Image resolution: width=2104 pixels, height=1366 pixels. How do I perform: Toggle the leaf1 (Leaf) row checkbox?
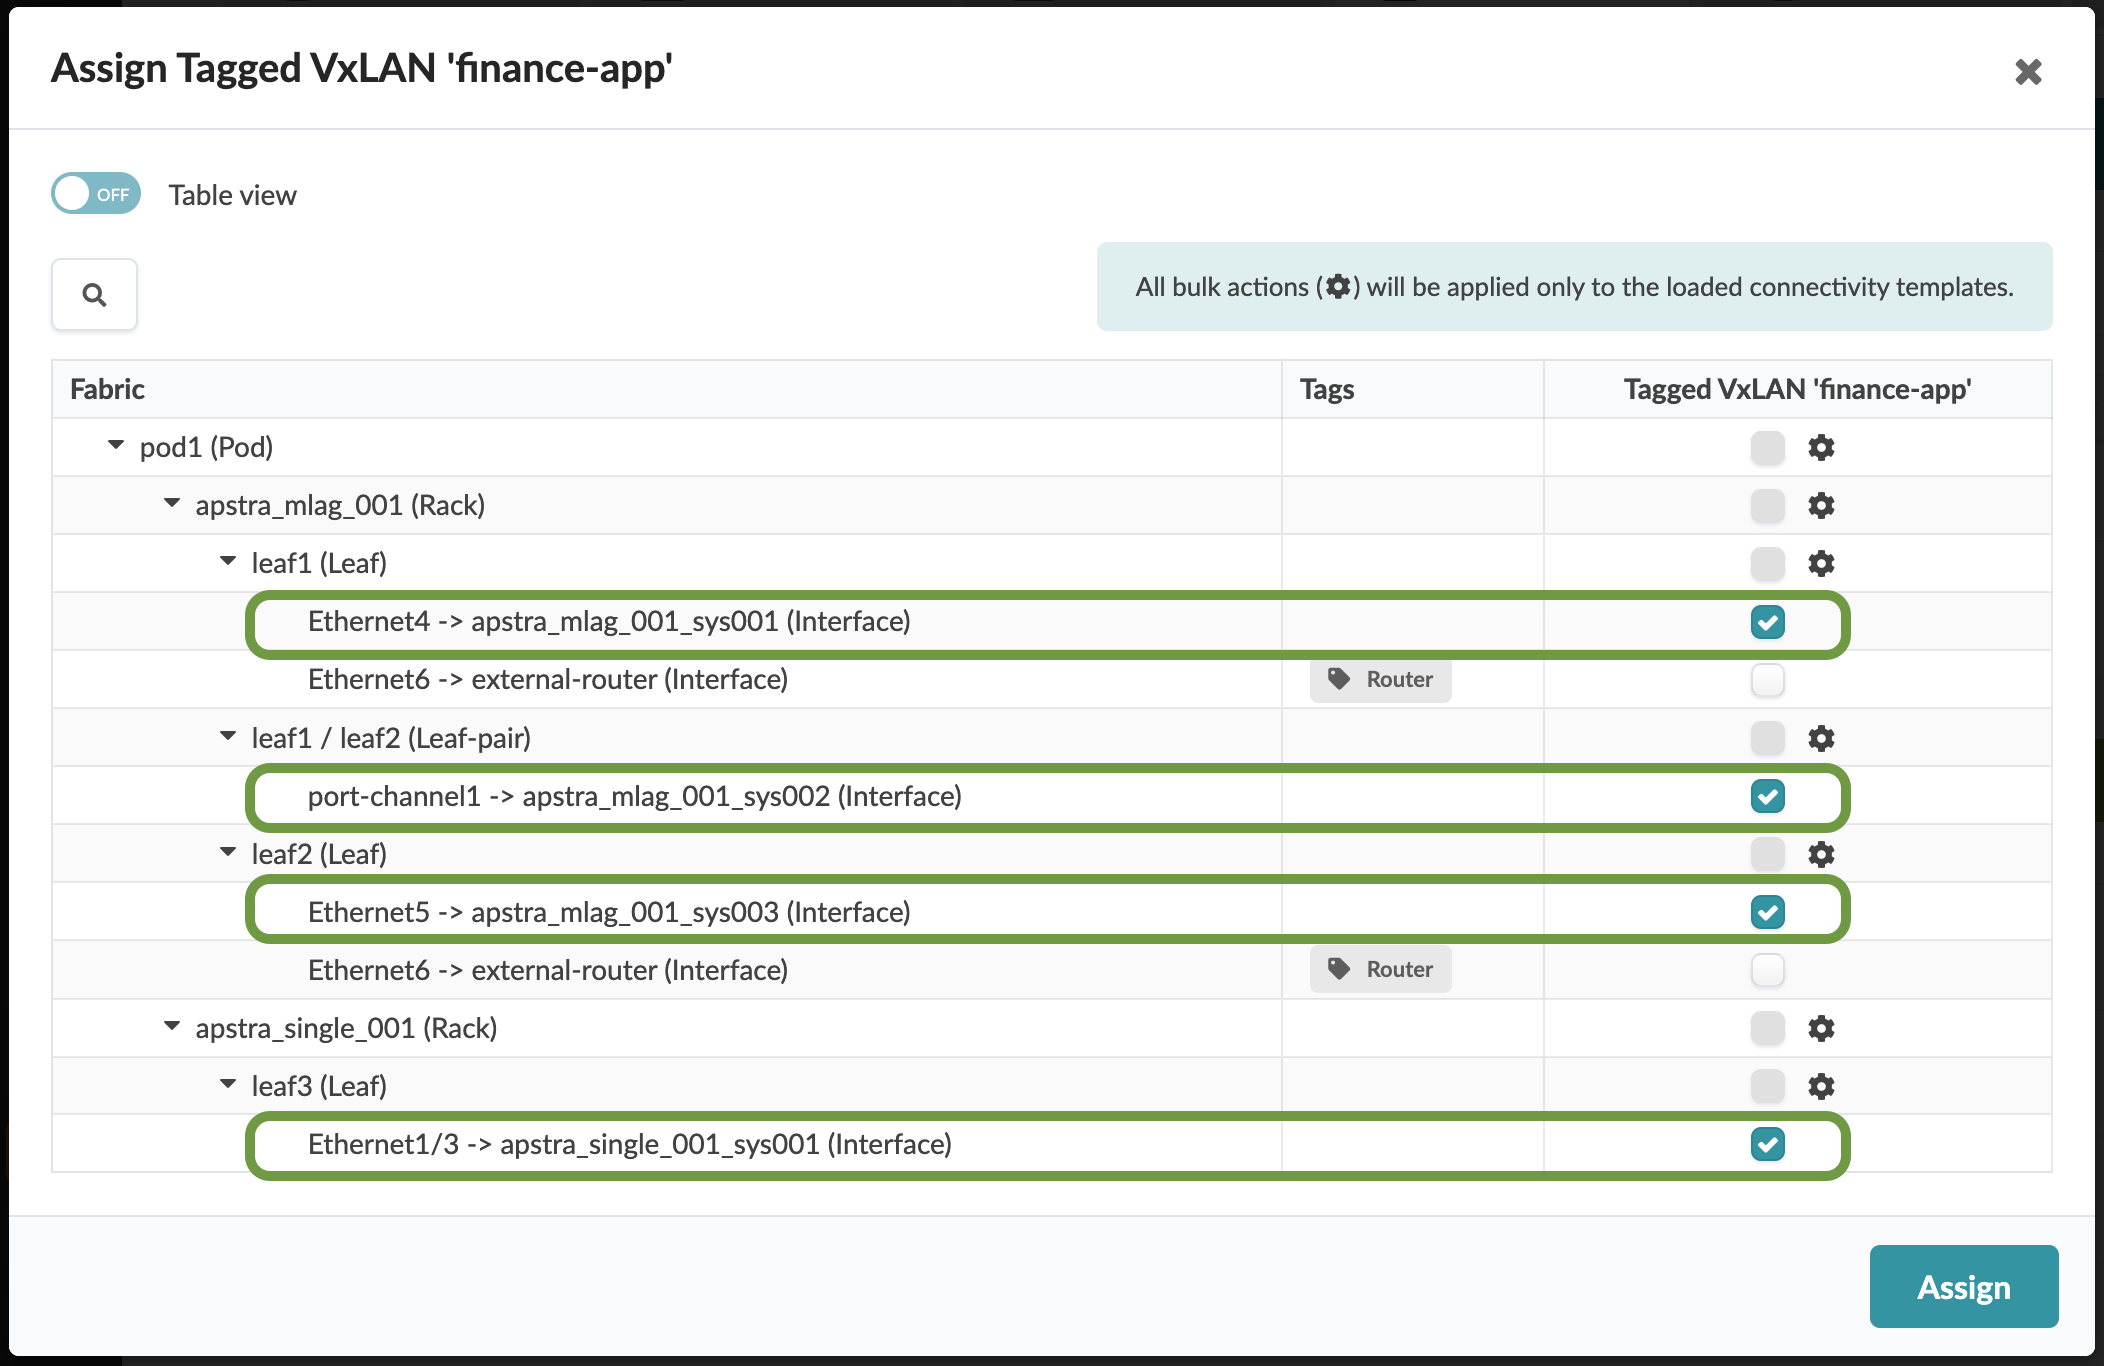coord(1767,563)
